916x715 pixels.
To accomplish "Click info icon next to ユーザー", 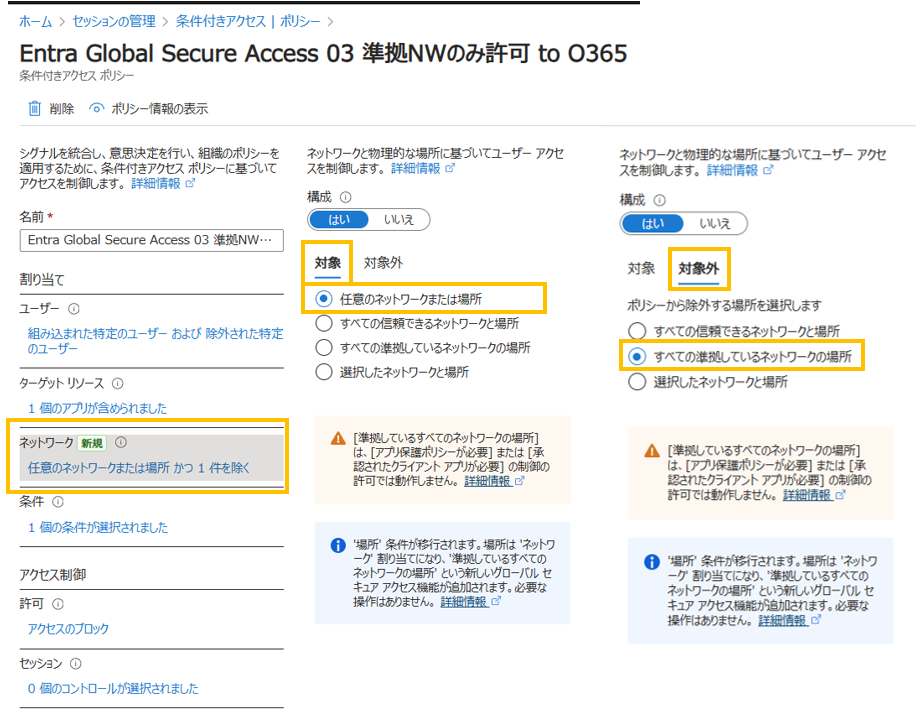I will pyautogui.click(x=74, y=308).
